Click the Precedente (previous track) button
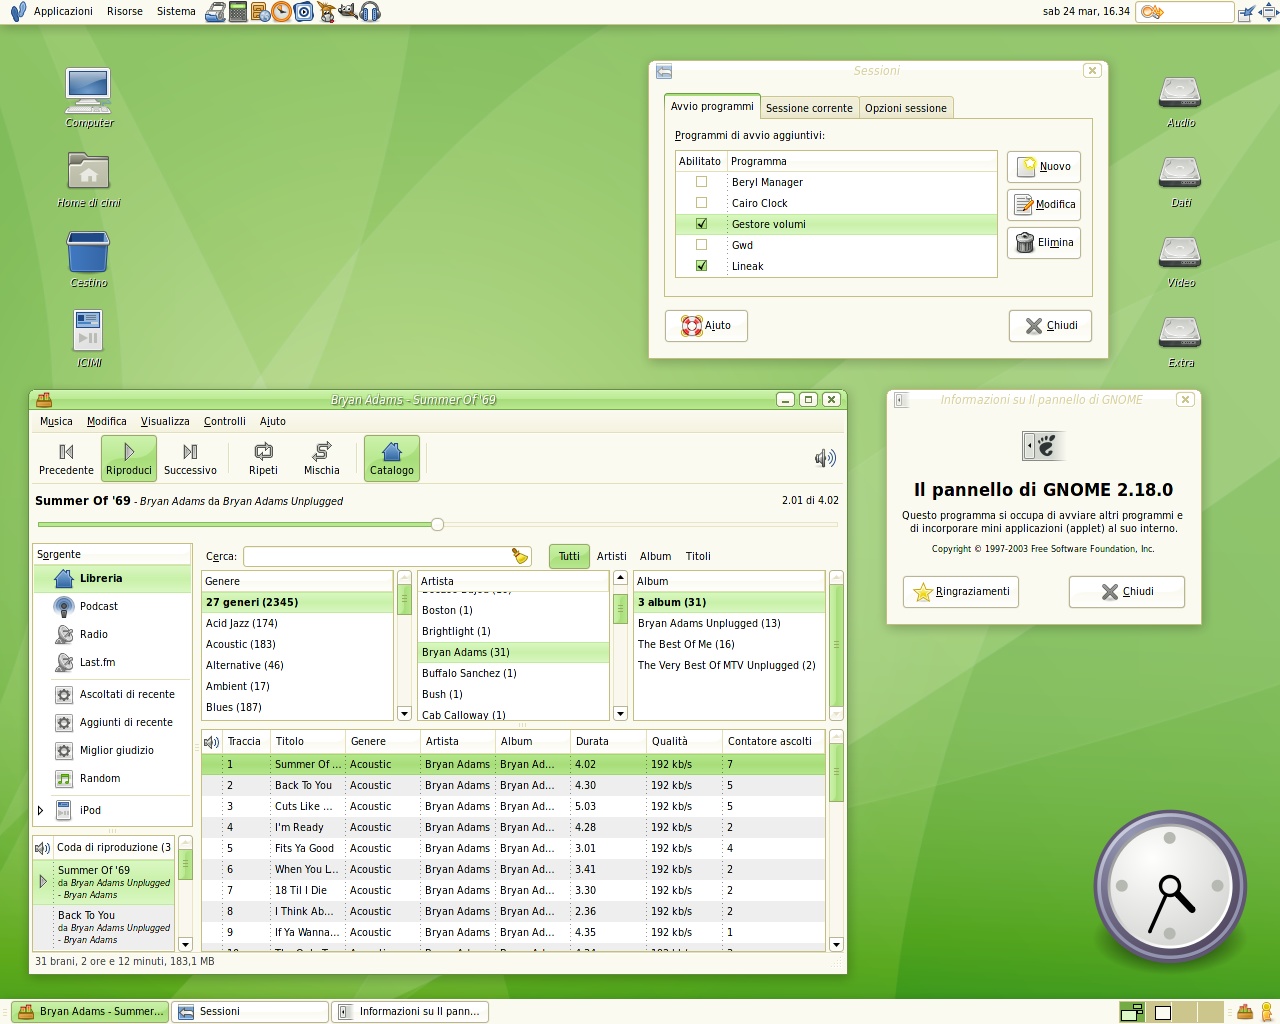The image size is (1280, 1024). pos(66,459)
